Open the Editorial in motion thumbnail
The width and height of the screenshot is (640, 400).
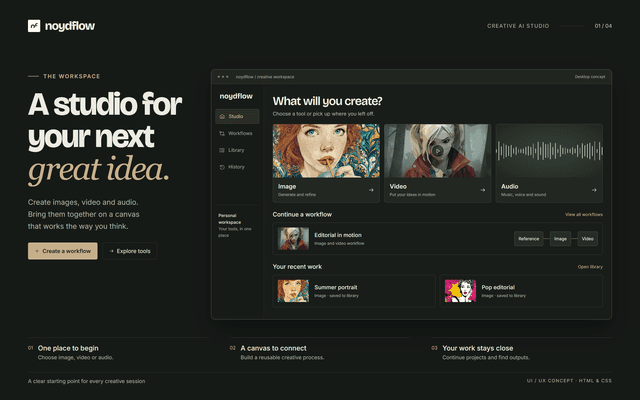click(293, 239)
